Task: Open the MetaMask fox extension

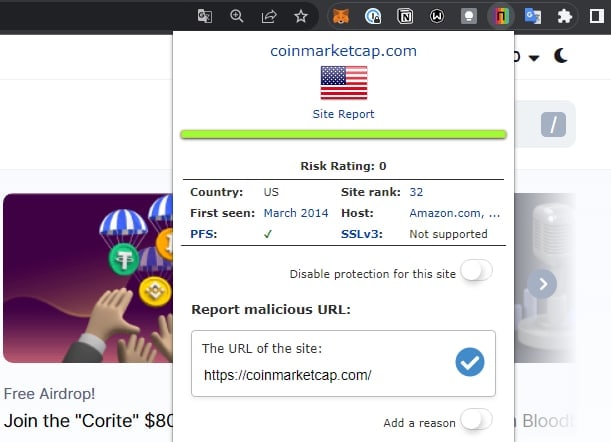Action: pyautogui.click(x=341, y=16)
